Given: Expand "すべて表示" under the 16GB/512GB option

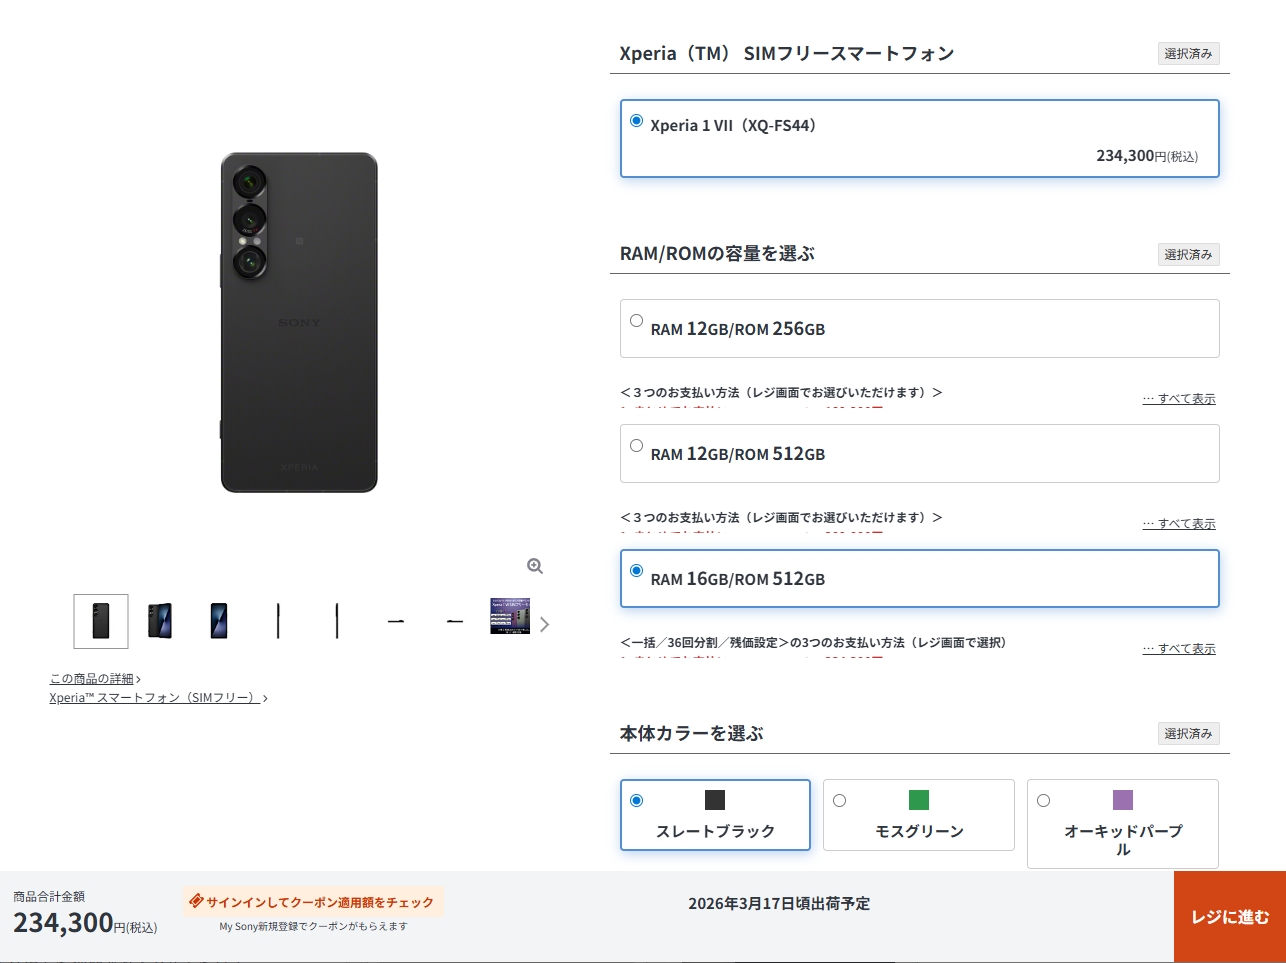Looking at the screenshot, I should tap(1180, 649).
